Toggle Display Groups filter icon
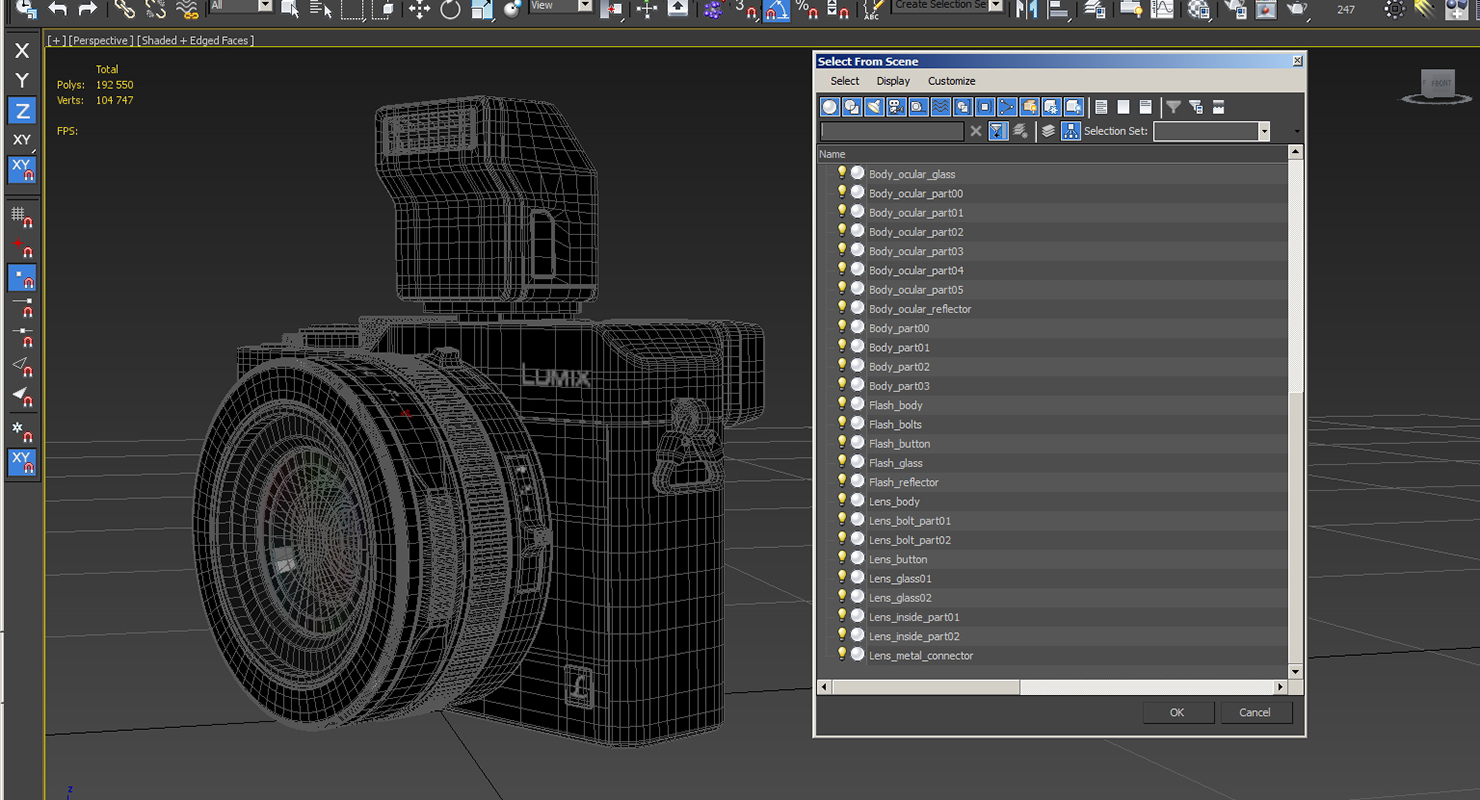This screenshot has height=800, width=1480. click(962, 107)
